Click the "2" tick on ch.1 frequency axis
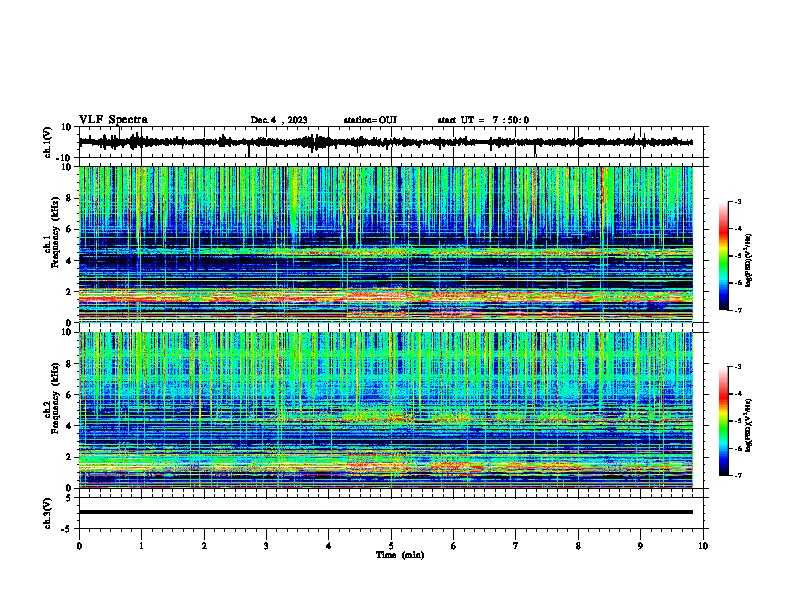This screenshot has height=612, width=792. 69,292
